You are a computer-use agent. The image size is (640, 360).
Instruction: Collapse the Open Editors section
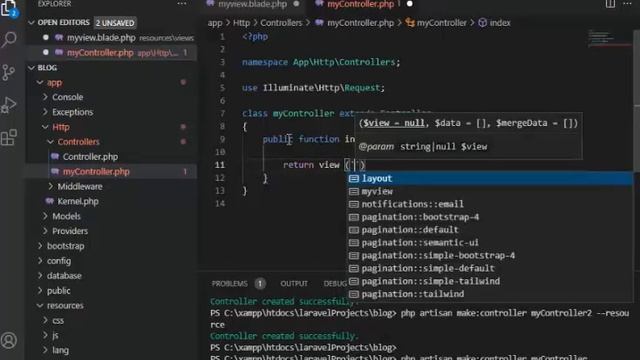coord(31,23)
